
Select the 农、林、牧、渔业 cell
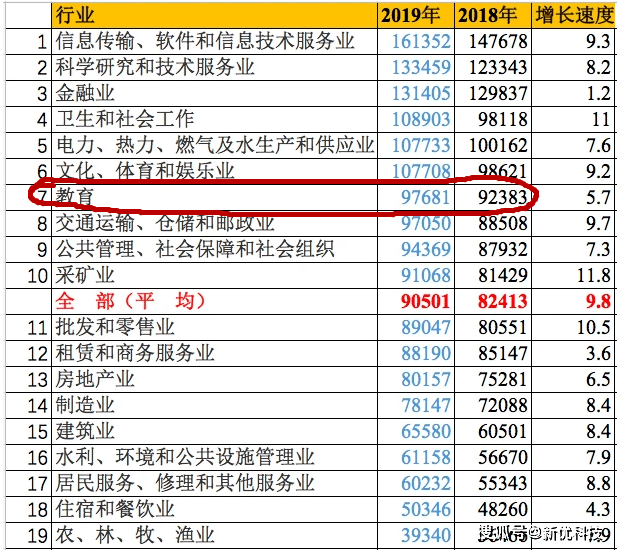(214, 535)
